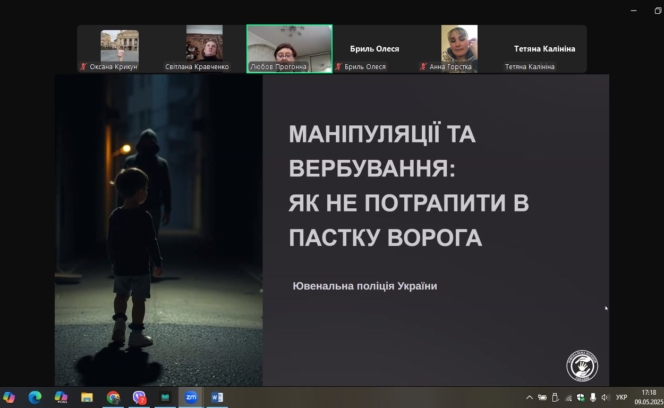The image size is (664, 408).
Task: Open Microsoft Edge from the taskbar
Action: click(x=35, y=397)
